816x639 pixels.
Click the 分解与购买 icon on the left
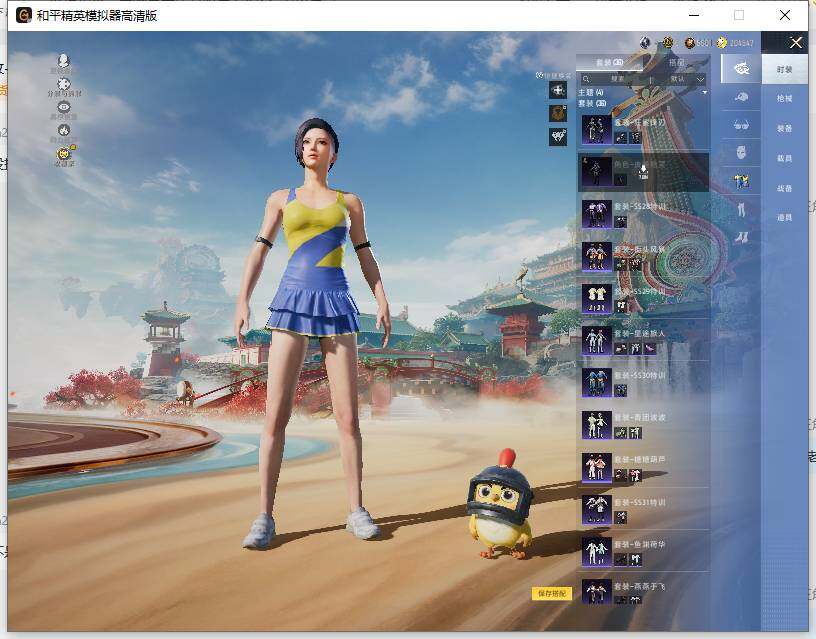64,85
